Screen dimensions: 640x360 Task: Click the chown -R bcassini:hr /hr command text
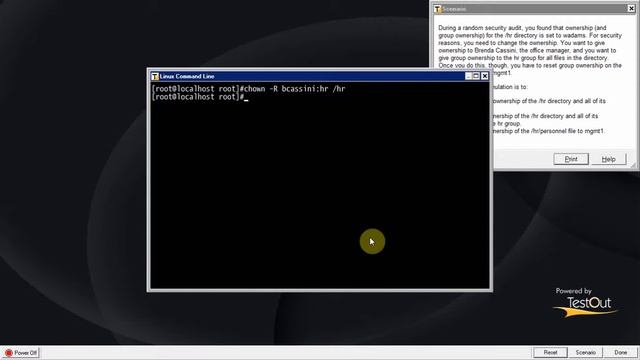tap(294, 89)
